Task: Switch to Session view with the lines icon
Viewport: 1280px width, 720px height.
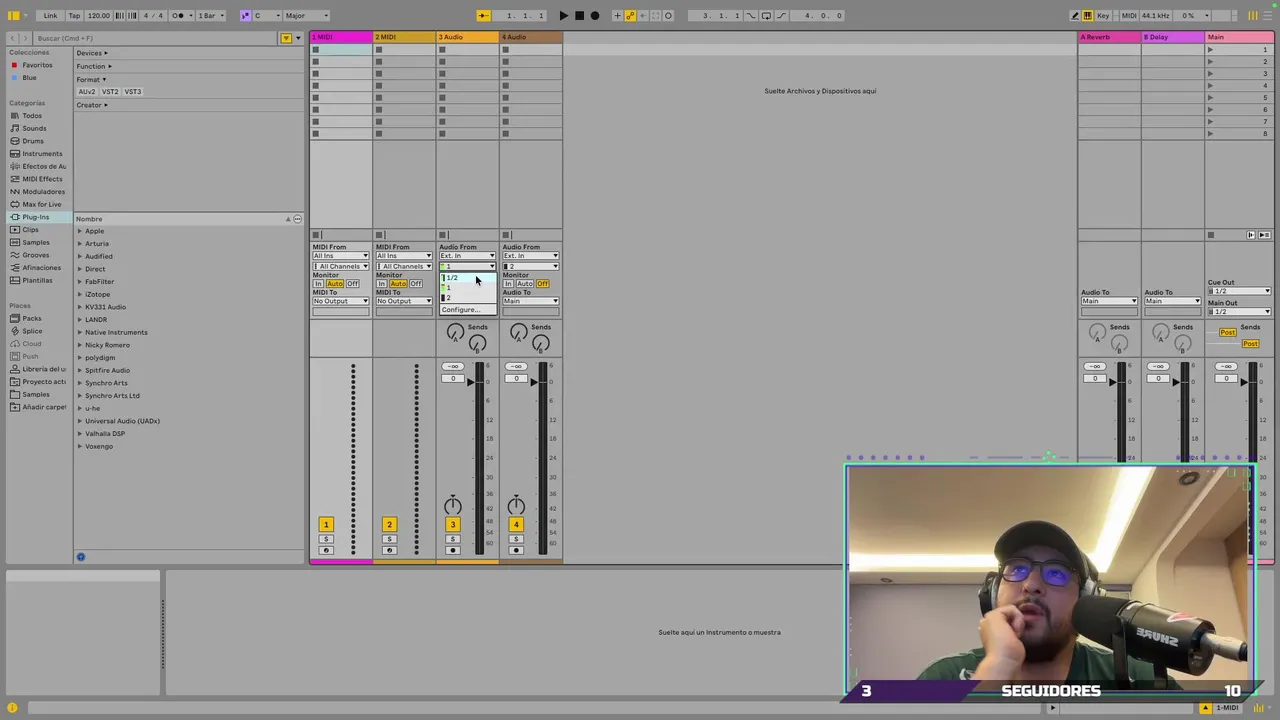Action: (x=1265, y=15)
